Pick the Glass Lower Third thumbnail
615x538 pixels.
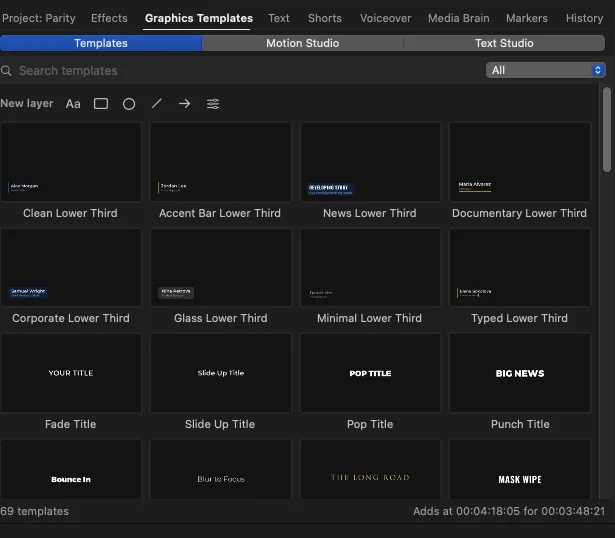(221, 267)
